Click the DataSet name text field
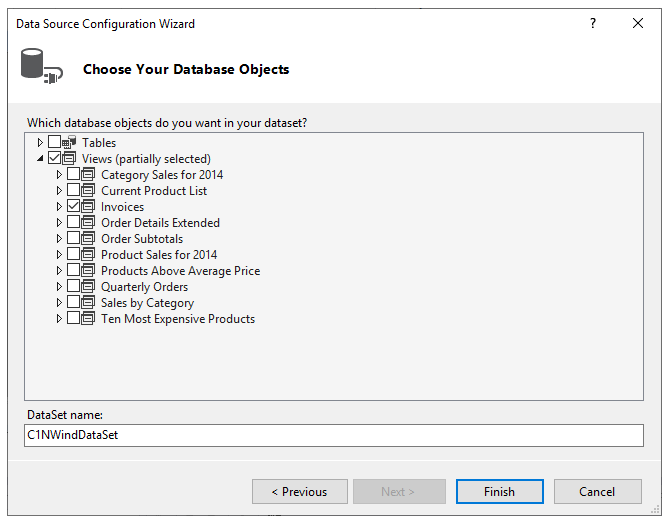 [x=334, y=435]
